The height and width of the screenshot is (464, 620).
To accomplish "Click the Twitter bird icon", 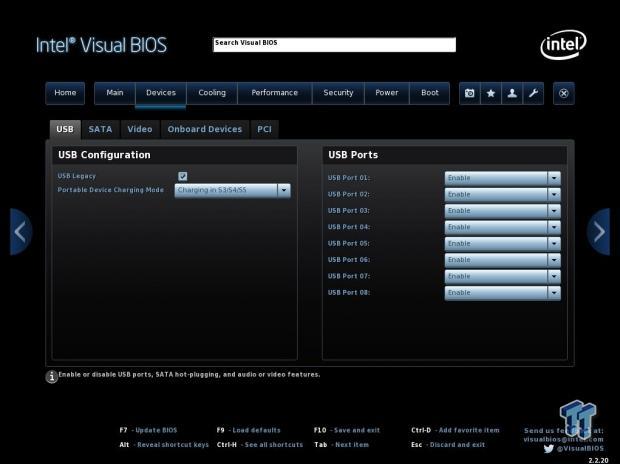I will pyautogui.click(x=548, y=449).
